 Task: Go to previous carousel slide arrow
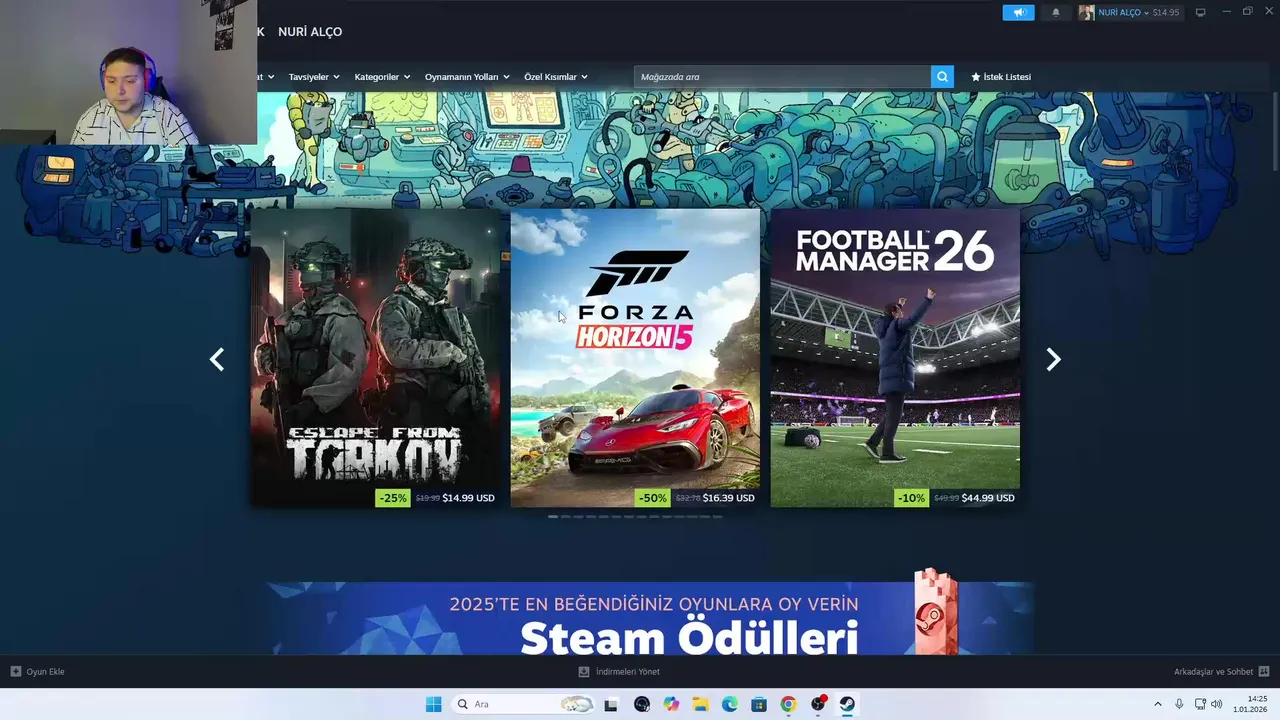point(217,360)
